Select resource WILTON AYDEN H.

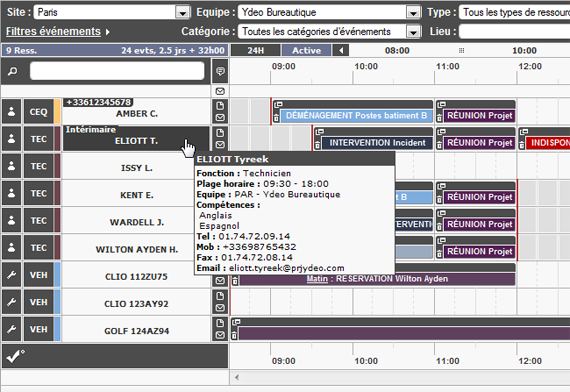coord(137,249)
